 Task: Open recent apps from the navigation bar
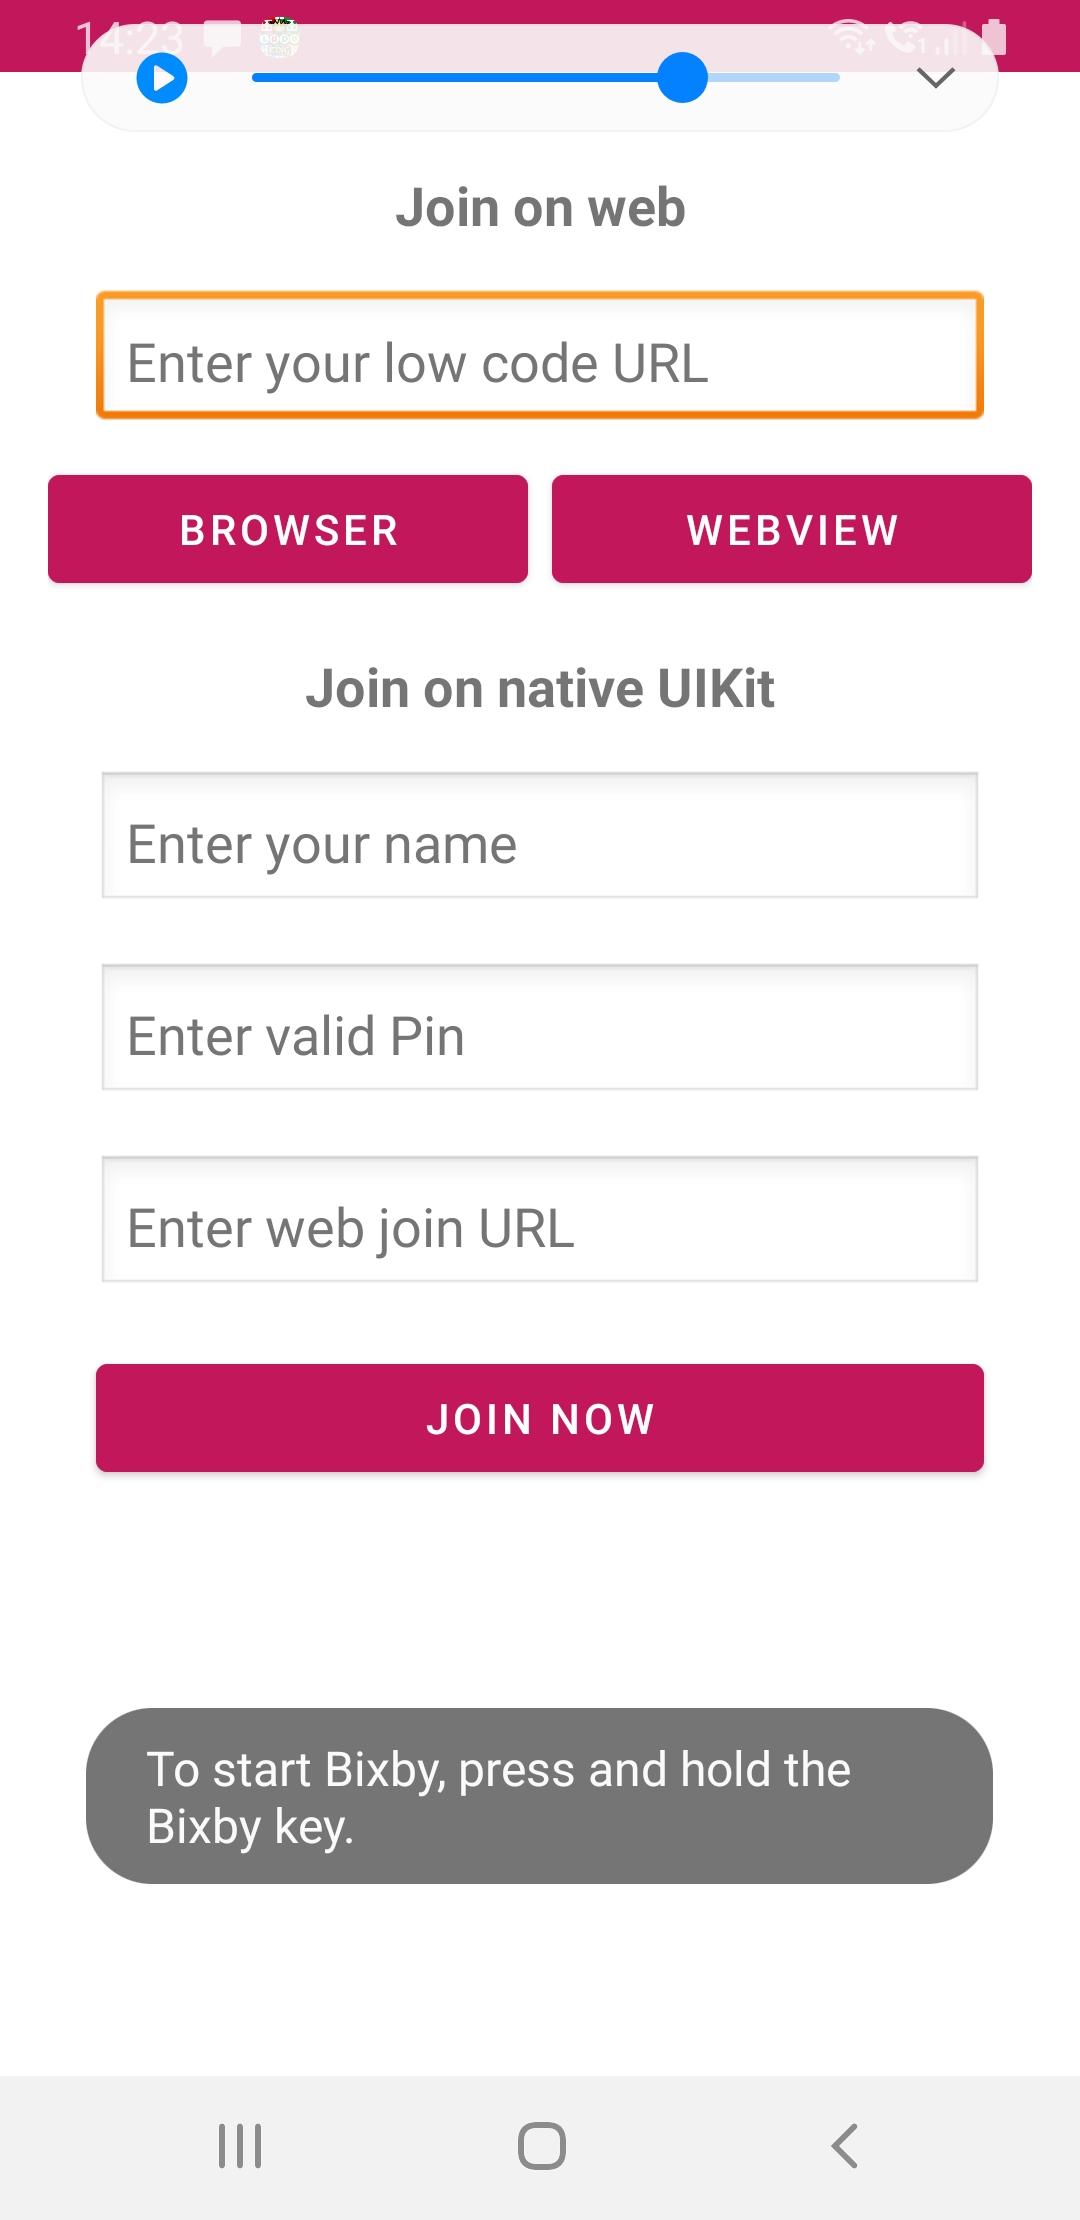240,2146
